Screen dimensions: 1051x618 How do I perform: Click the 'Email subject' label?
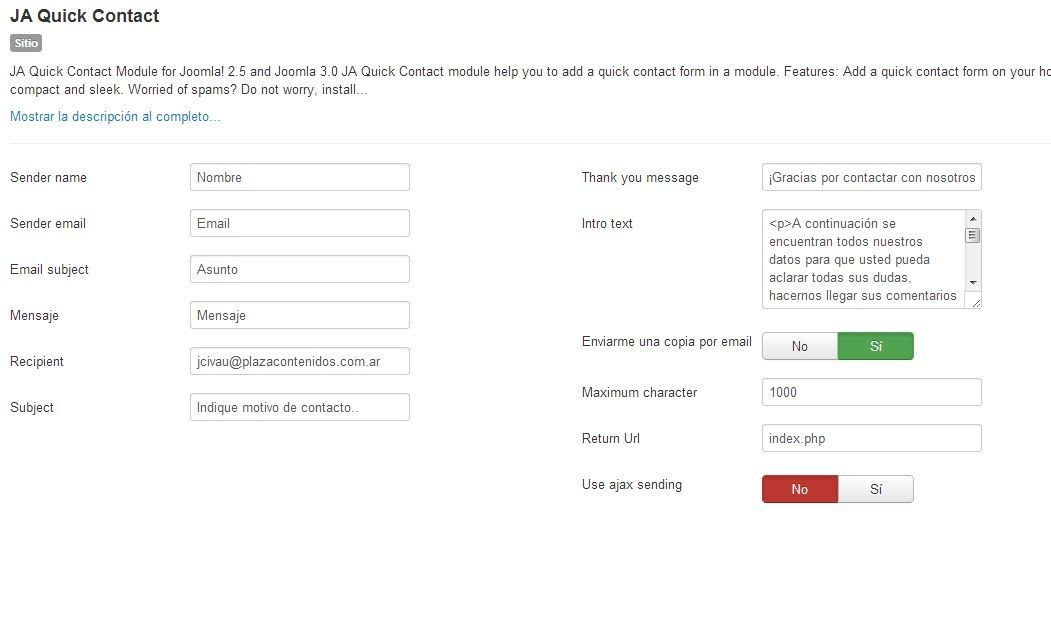(x=49, y=269)
